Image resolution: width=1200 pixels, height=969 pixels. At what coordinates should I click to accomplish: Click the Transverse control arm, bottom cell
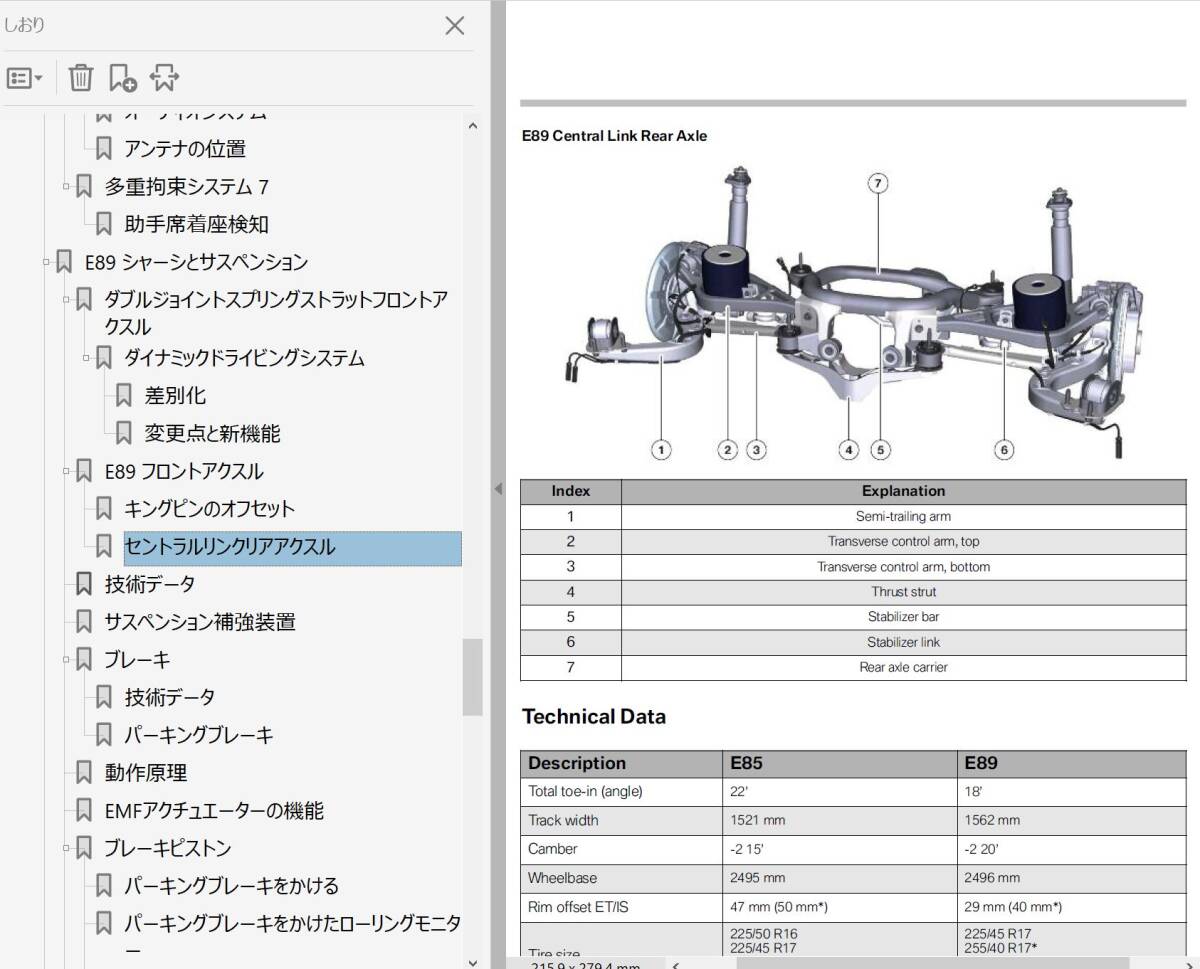903,567
